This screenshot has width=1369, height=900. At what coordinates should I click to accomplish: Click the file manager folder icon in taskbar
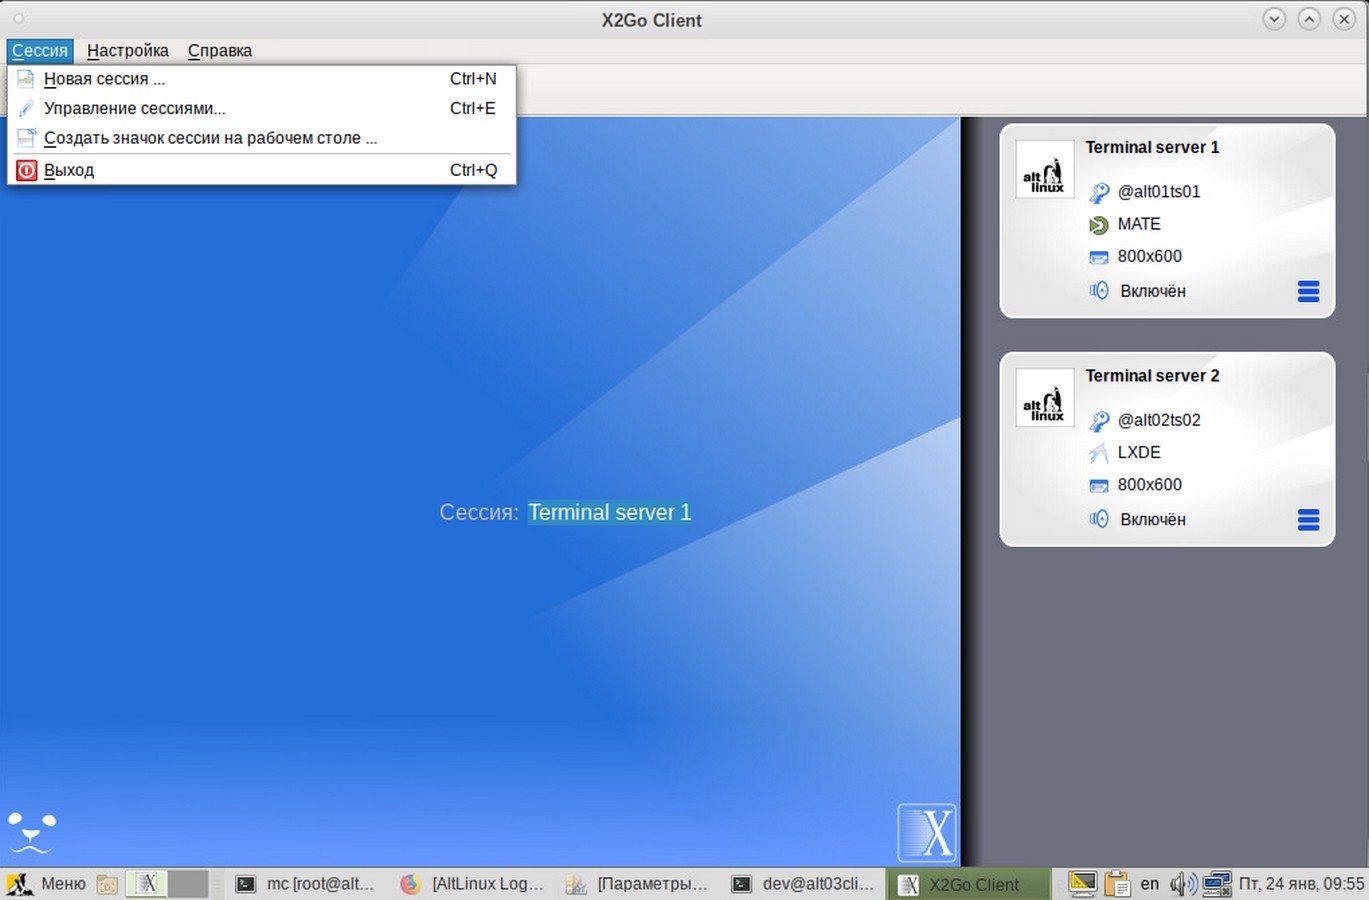pyautogui.click(x=107, y=884)
